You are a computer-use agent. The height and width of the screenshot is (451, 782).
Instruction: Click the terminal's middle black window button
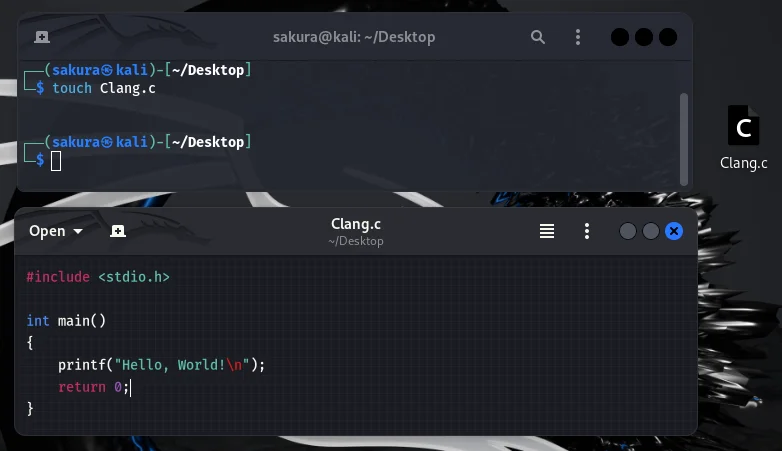(643, 37)
